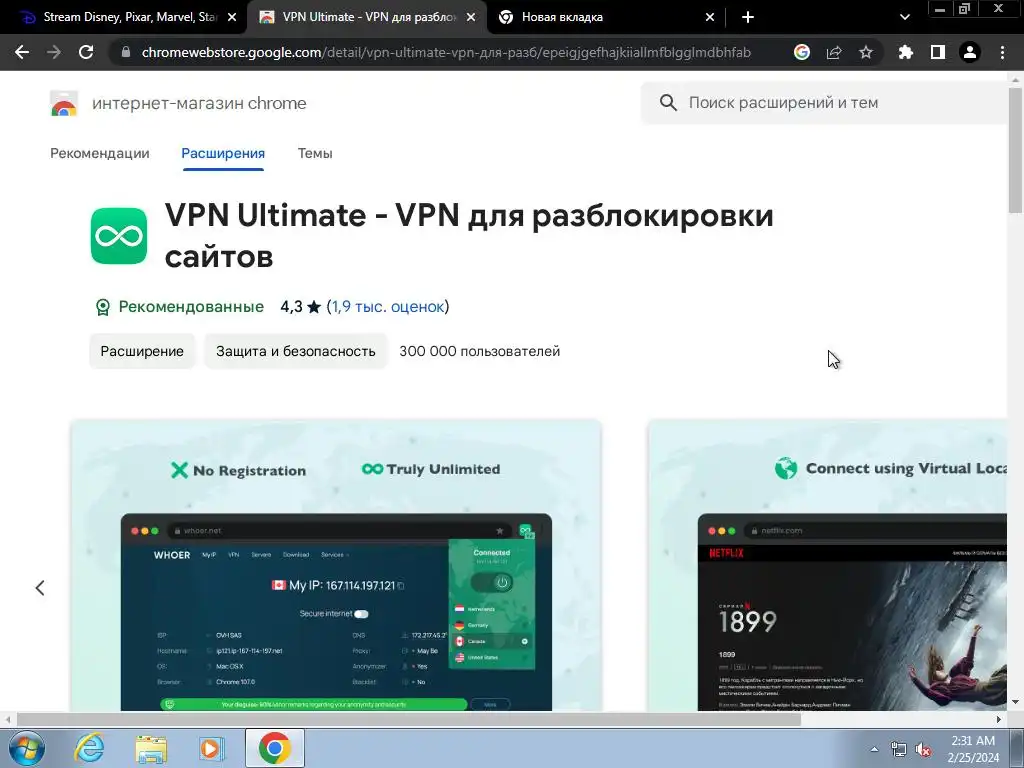Launch Internet Explorer from taskbar
Screen dimensions: 1024x768
pos(89,748)
